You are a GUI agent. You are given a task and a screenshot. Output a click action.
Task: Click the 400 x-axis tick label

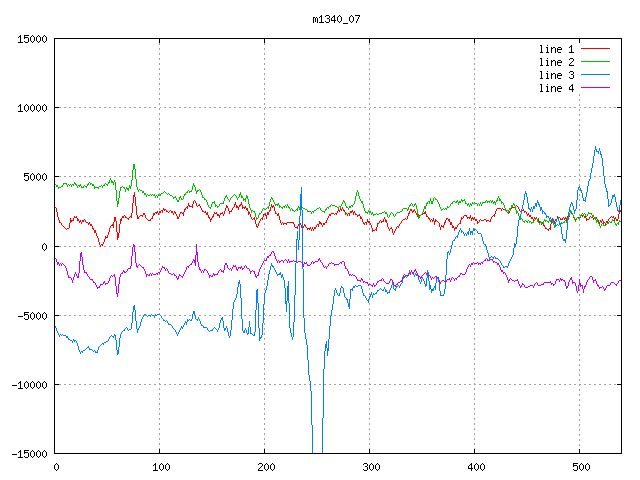tap(475, 467)
